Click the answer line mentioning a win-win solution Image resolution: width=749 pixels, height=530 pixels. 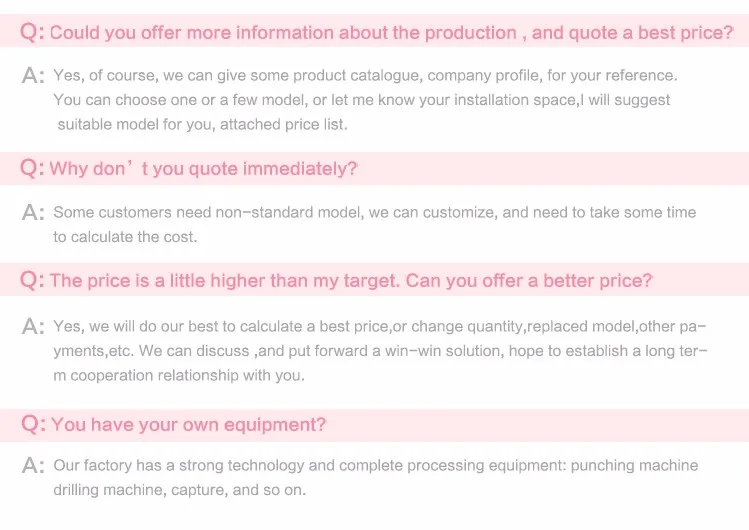click(380, 351)
